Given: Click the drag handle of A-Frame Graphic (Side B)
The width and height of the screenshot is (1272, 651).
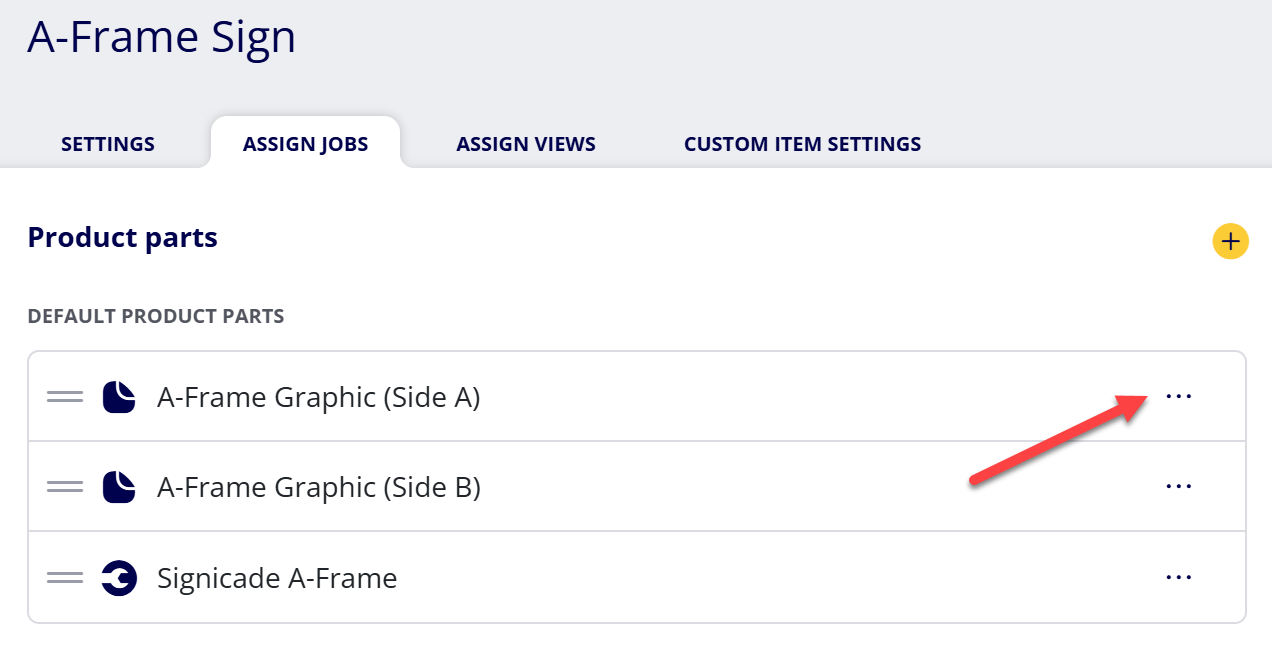Looking at the screenshot, I should pos(65,487).
